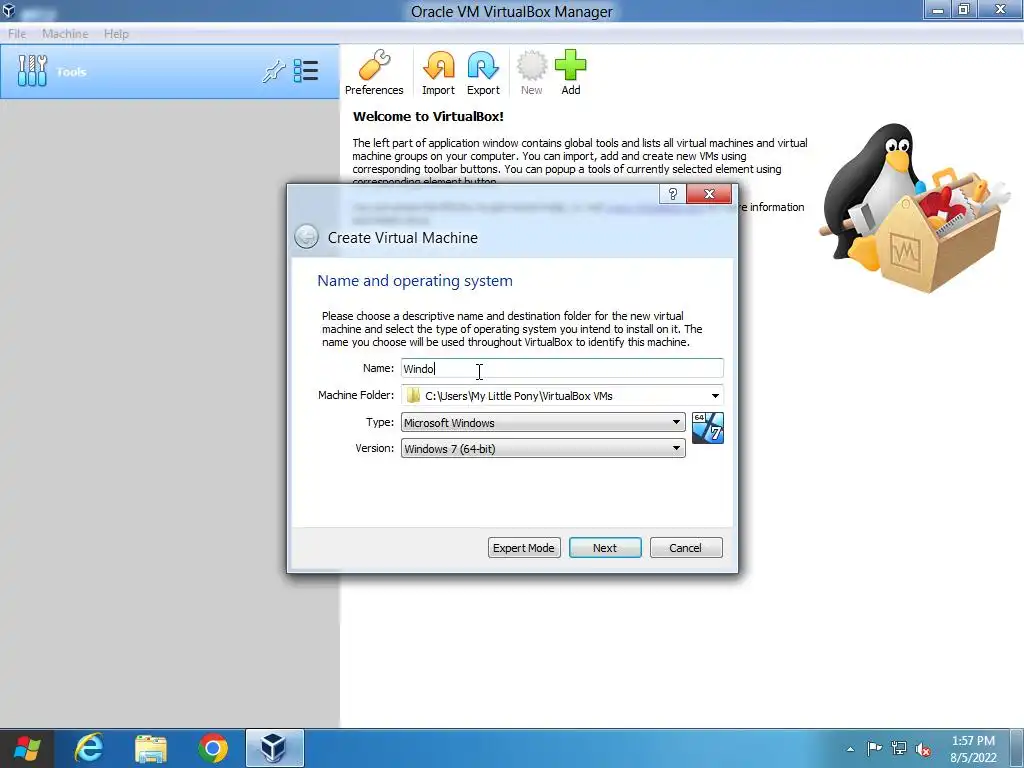Close Create Virtual Machine dialog with red X
The image size is (1024, 768).
[x=709, y=194]
